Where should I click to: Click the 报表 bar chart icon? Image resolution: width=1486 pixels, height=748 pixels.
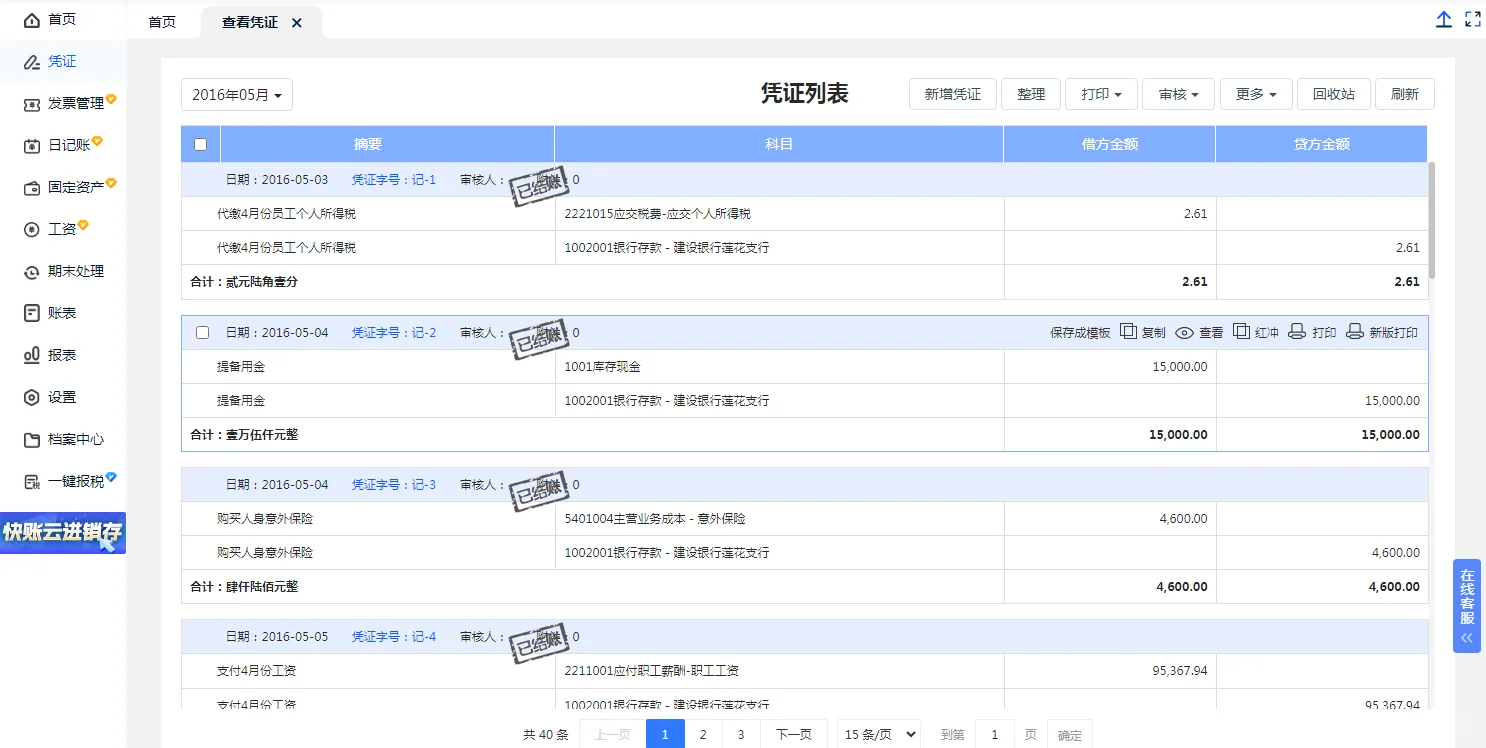click(32, 355)
